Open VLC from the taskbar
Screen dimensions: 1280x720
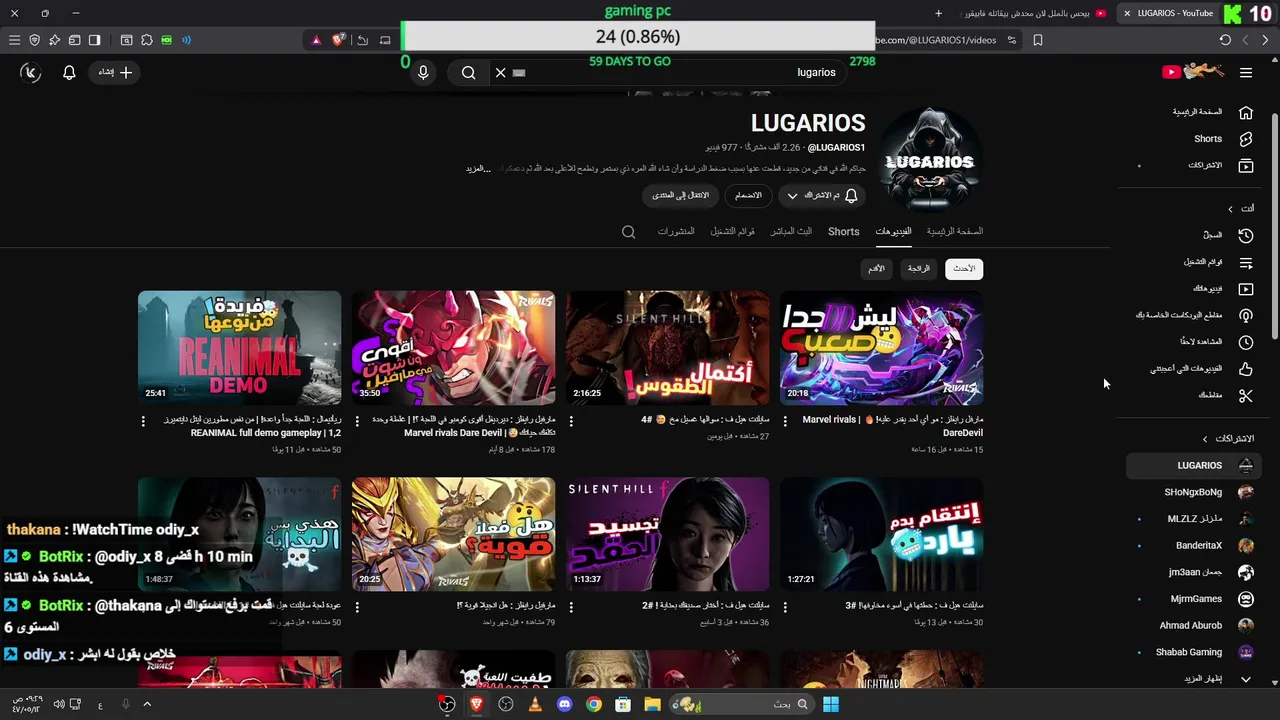[535, 704]
